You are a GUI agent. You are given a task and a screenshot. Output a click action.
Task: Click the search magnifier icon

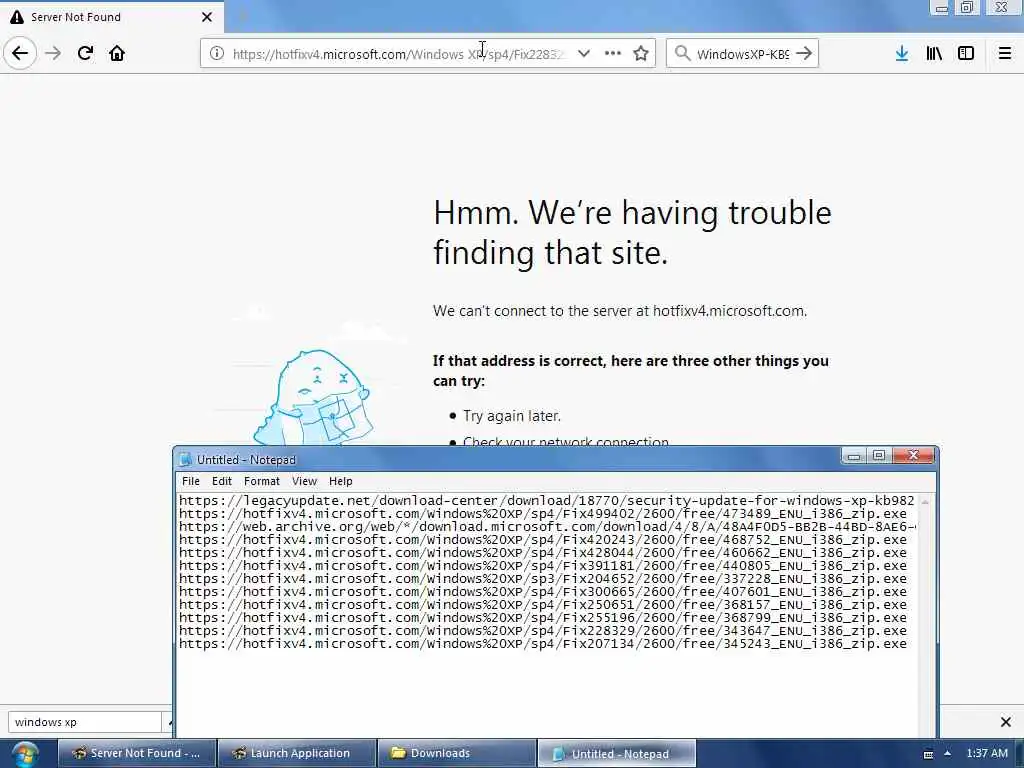click(x=682, y=54)
